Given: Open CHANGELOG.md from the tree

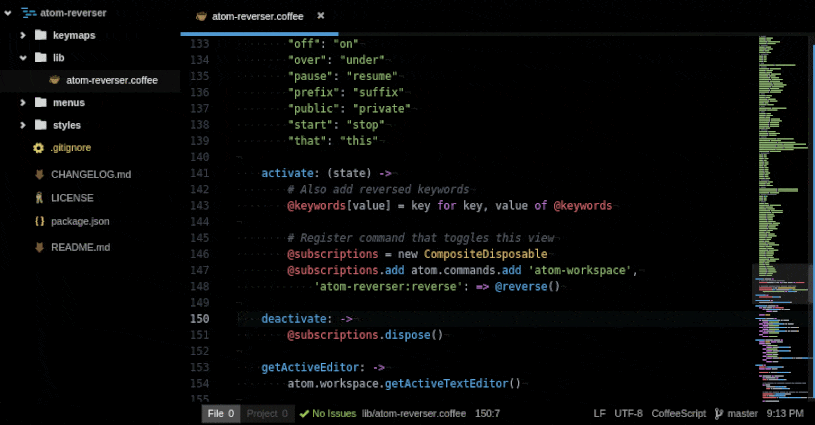Looking at the screenshot, I should (x=91, y=175).
